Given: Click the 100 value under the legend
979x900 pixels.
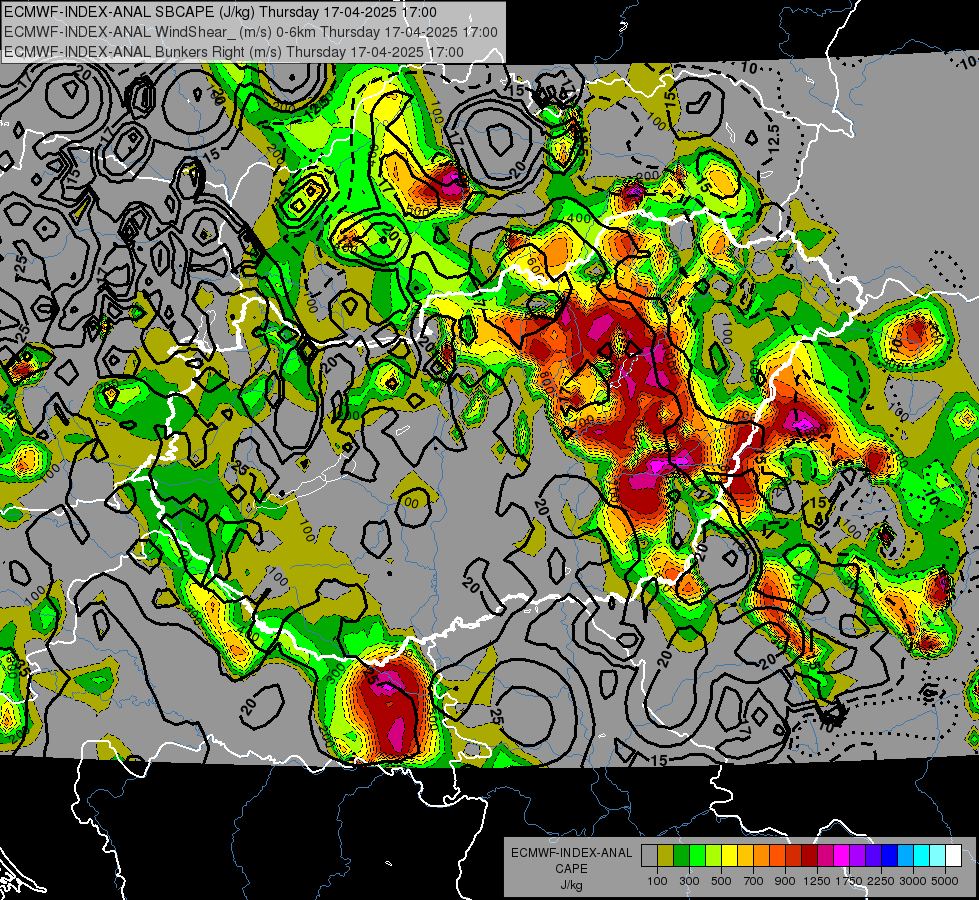Looking at the screenshot, I should coord(657,881).
